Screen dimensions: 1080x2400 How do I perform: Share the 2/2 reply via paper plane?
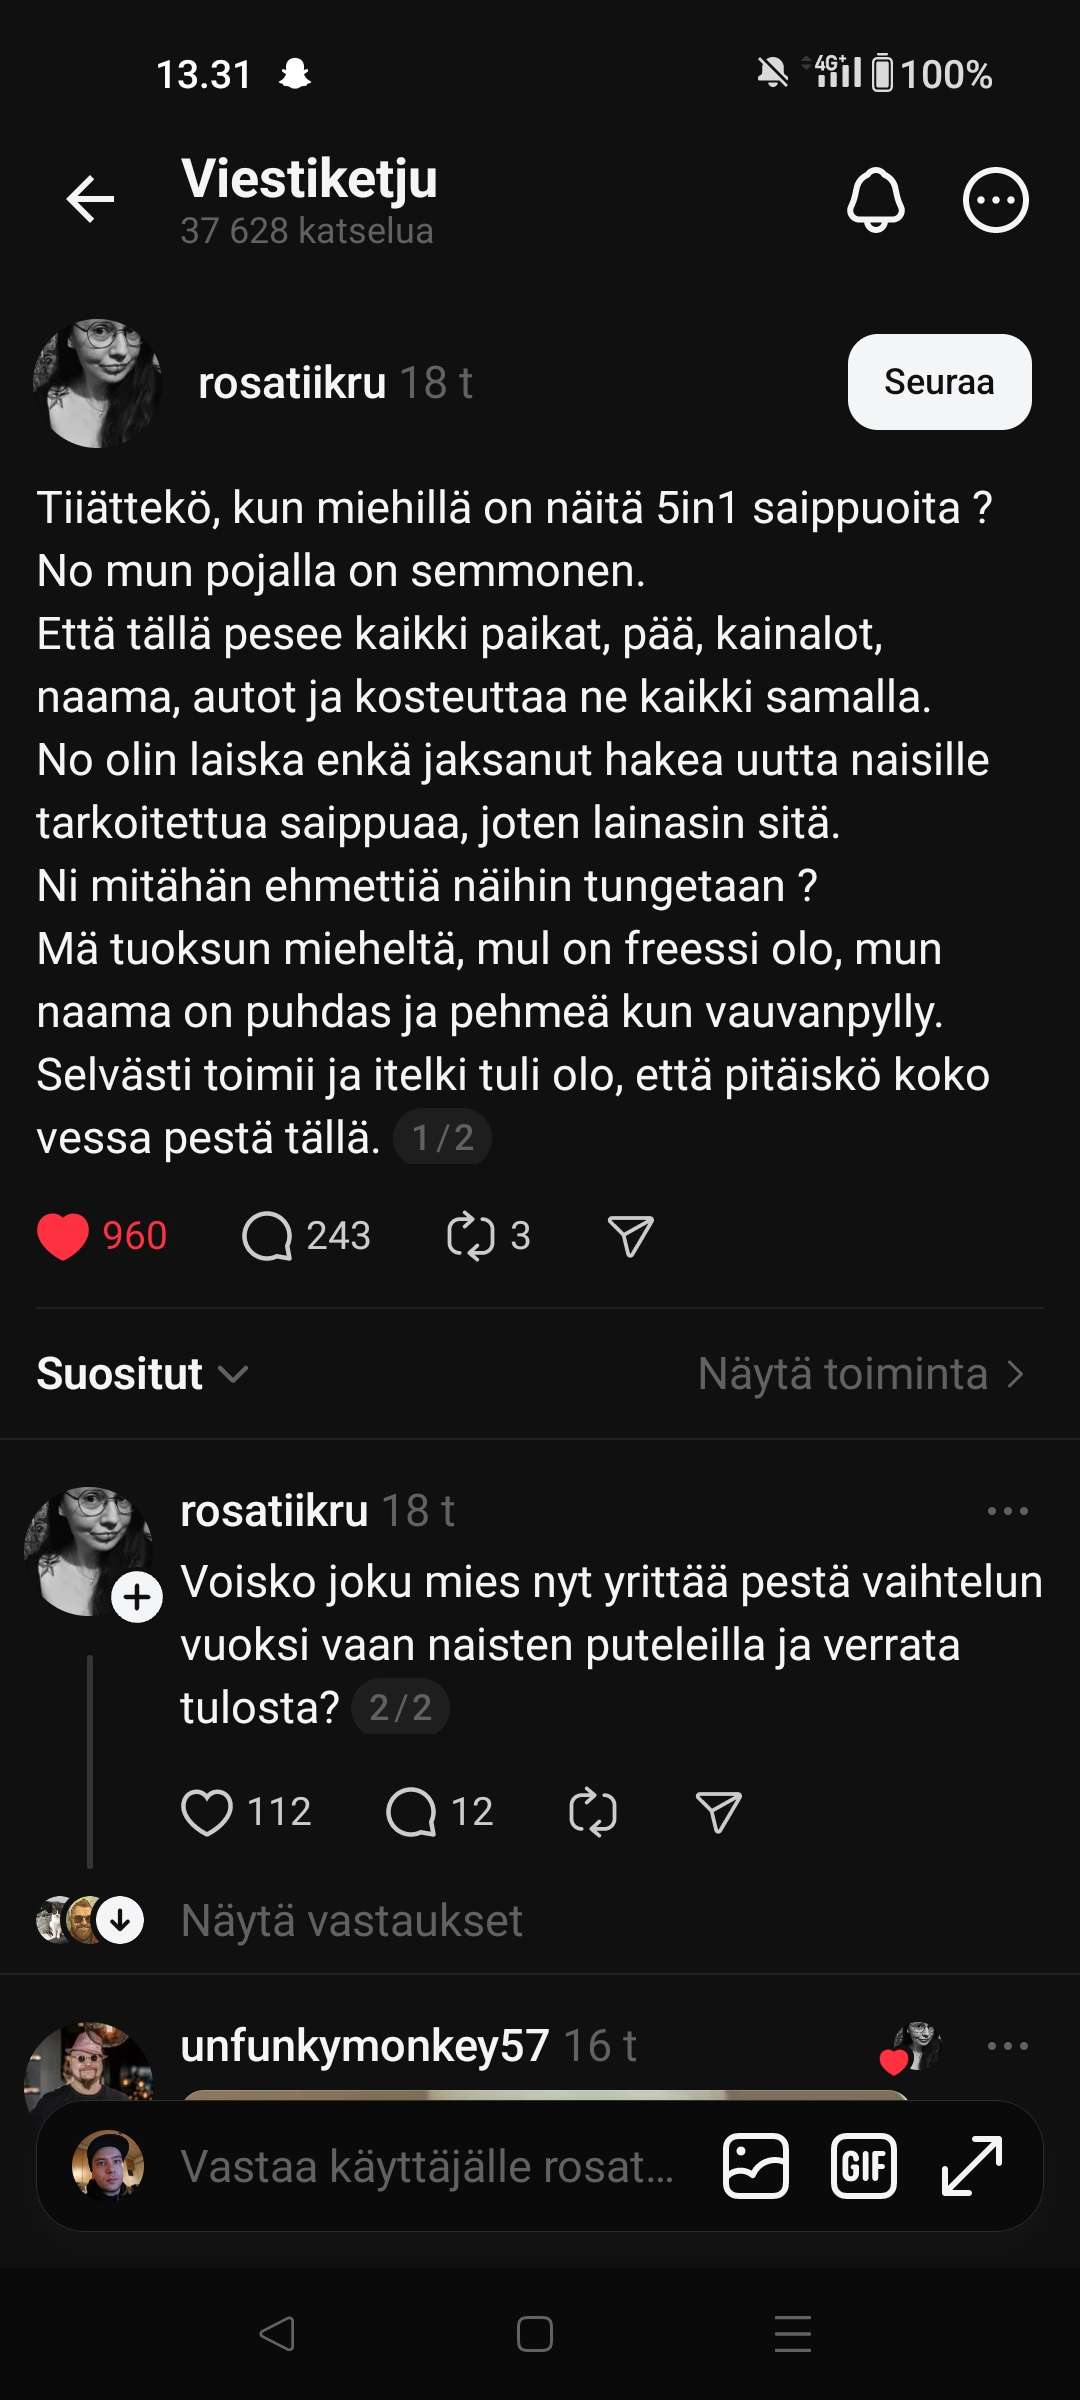(718, 1812)
